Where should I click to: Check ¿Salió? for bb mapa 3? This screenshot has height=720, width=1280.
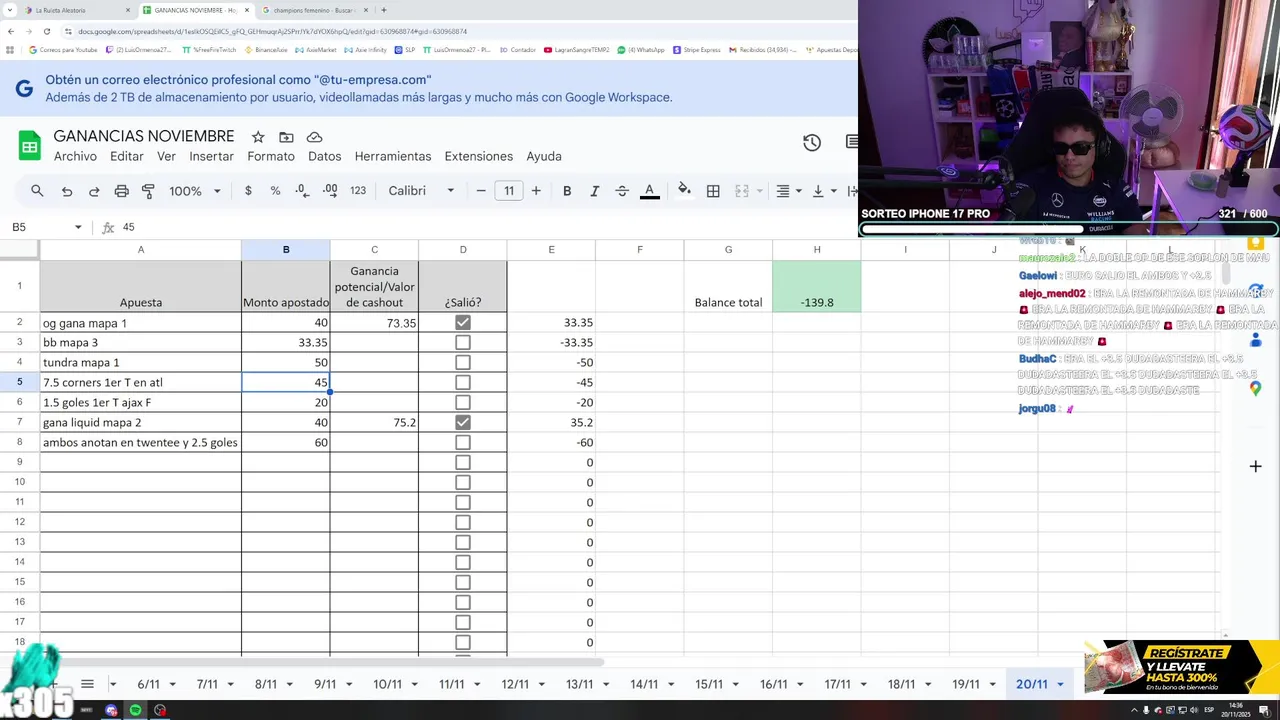[x=462, y=342]
